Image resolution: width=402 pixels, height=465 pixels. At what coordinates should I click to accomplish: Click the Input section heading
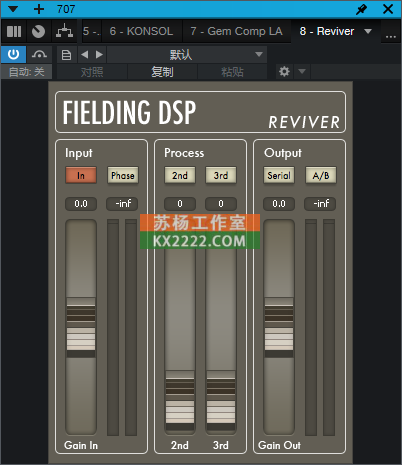pos(79,153)
